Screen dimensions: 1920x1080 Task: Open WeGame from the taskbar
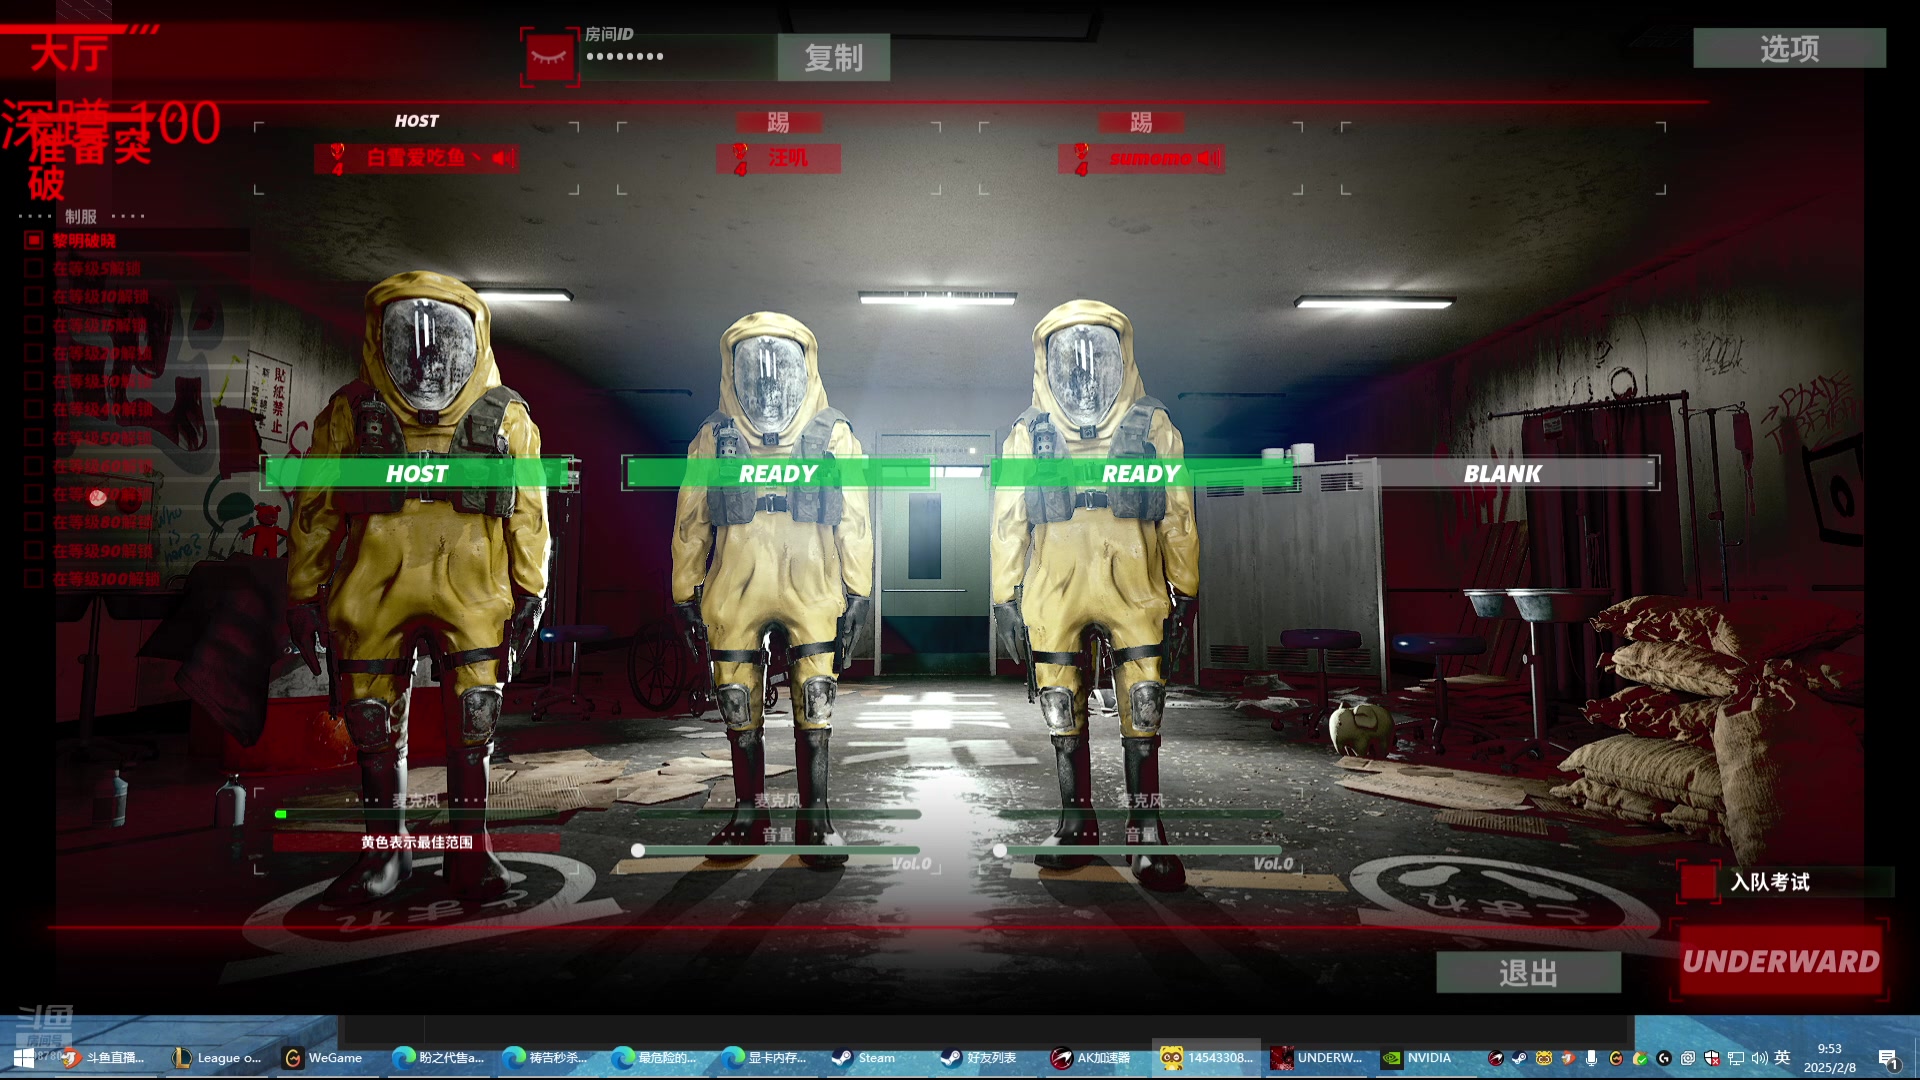[323, 1058]
